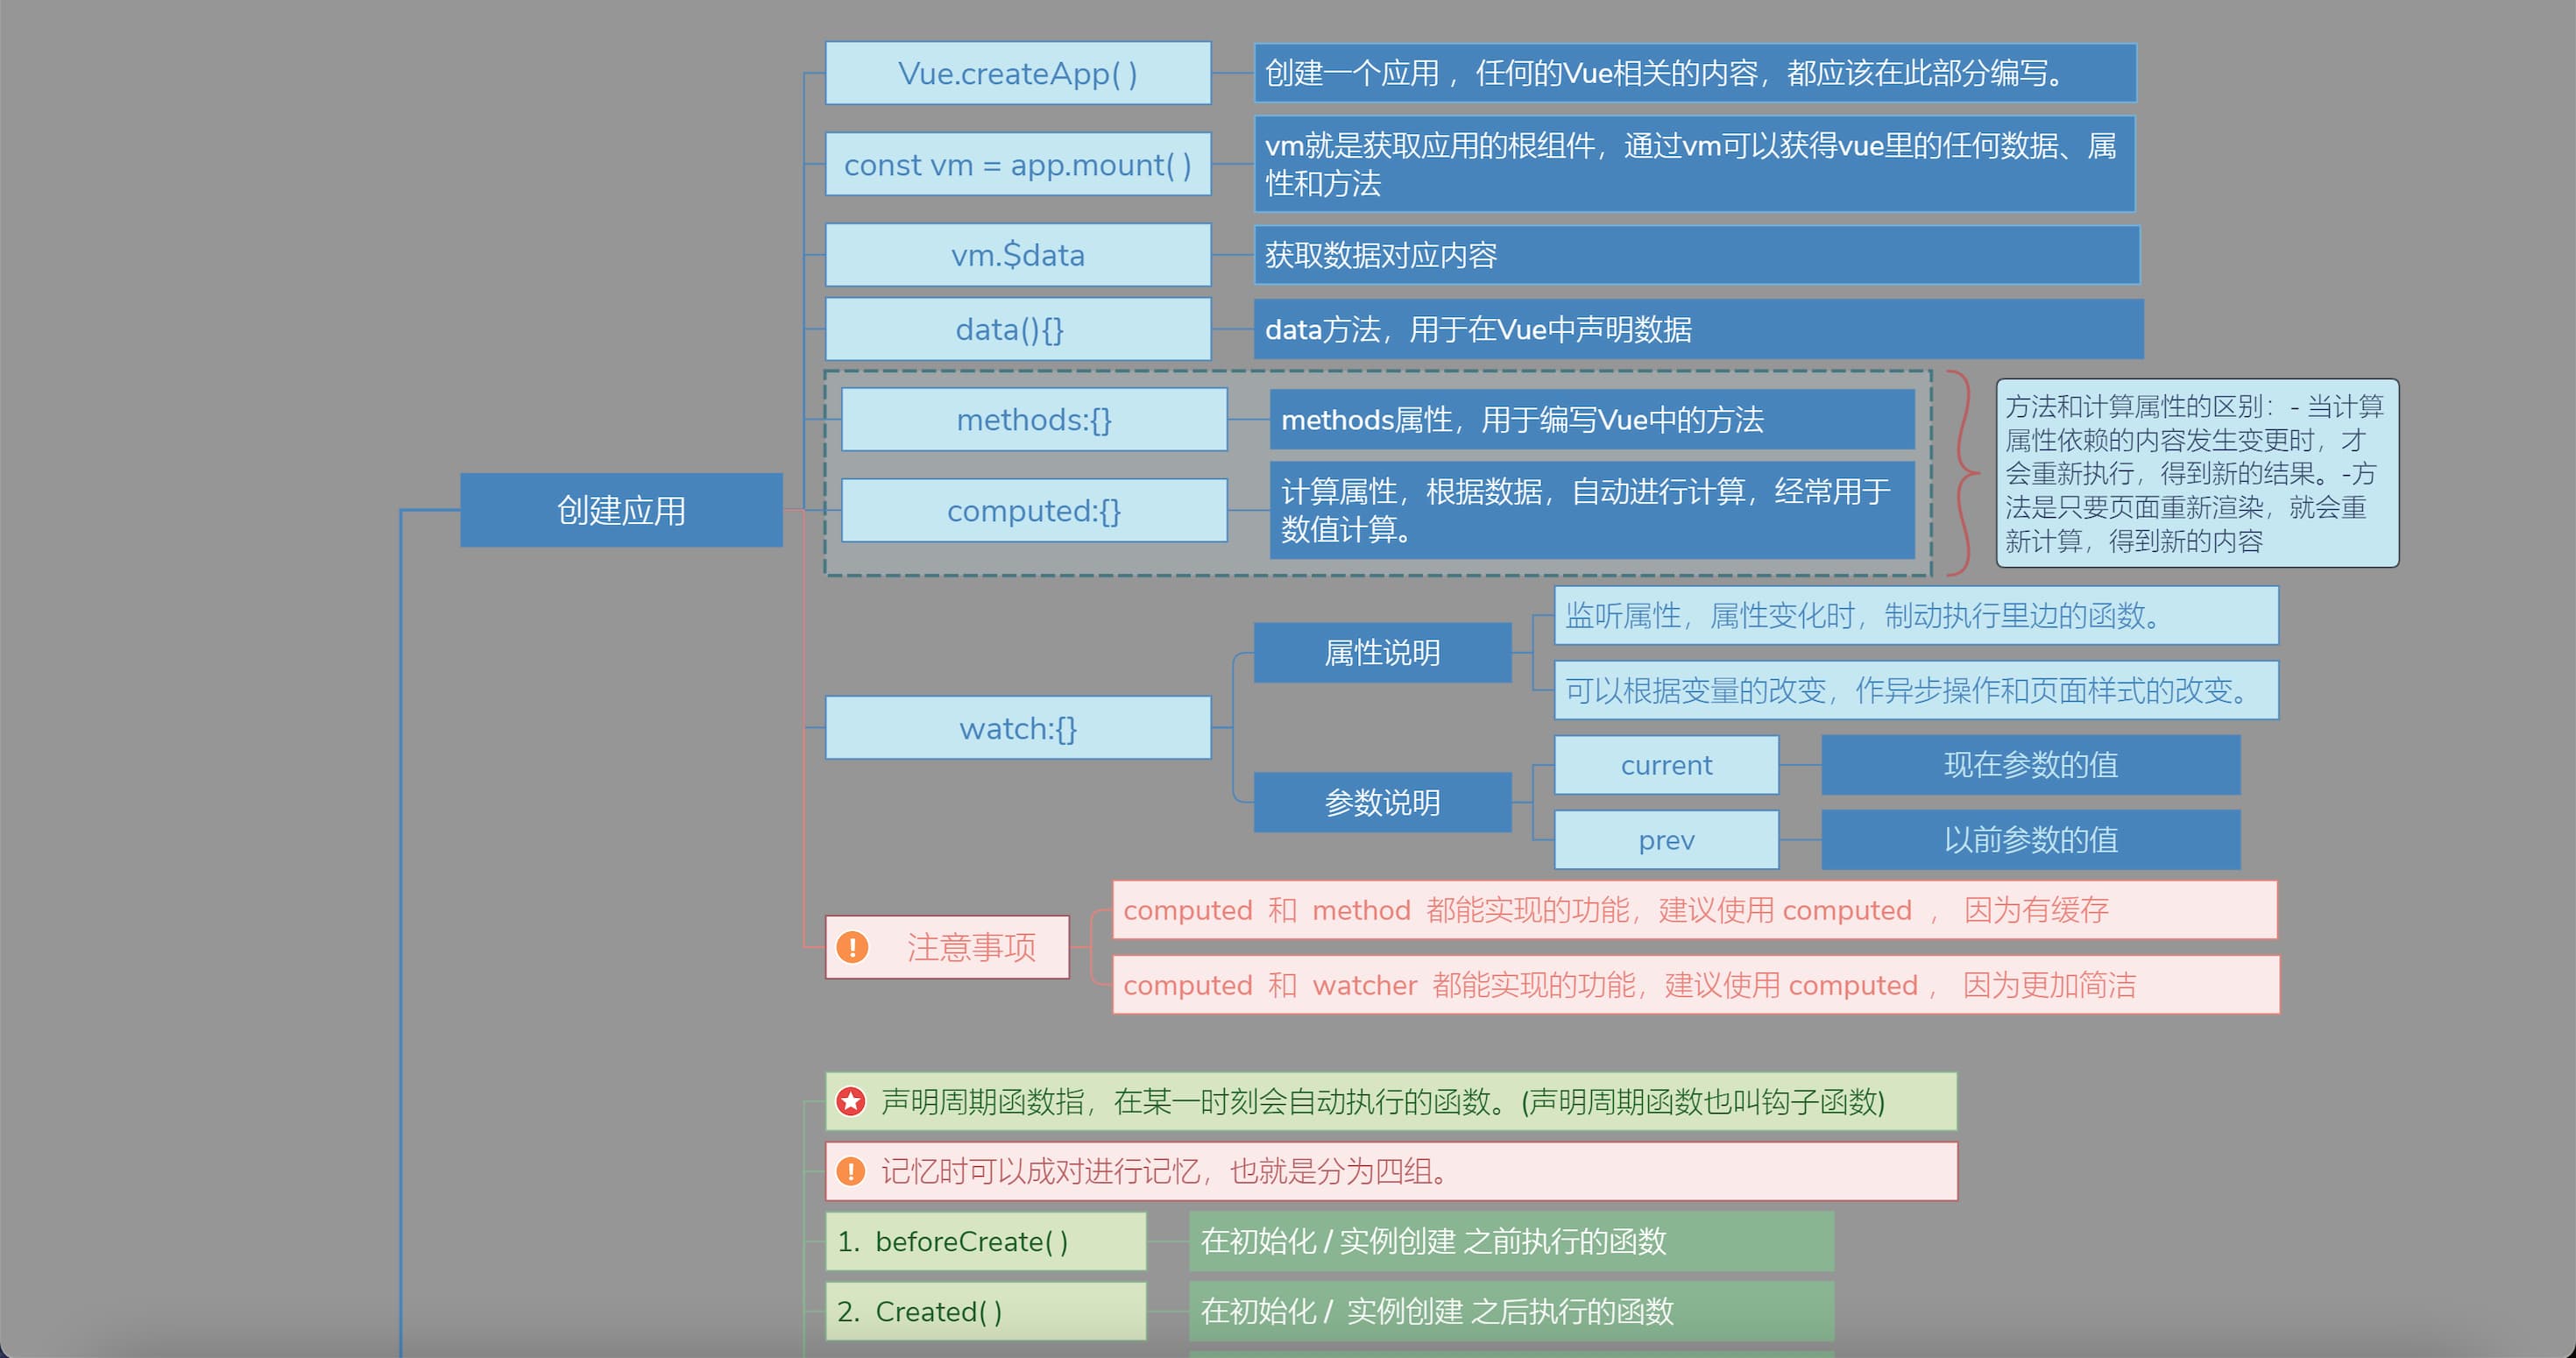Click the orange warning icon before 记忆时可以成对
The image size is (2576, 1358).
tap(851, 1171)
